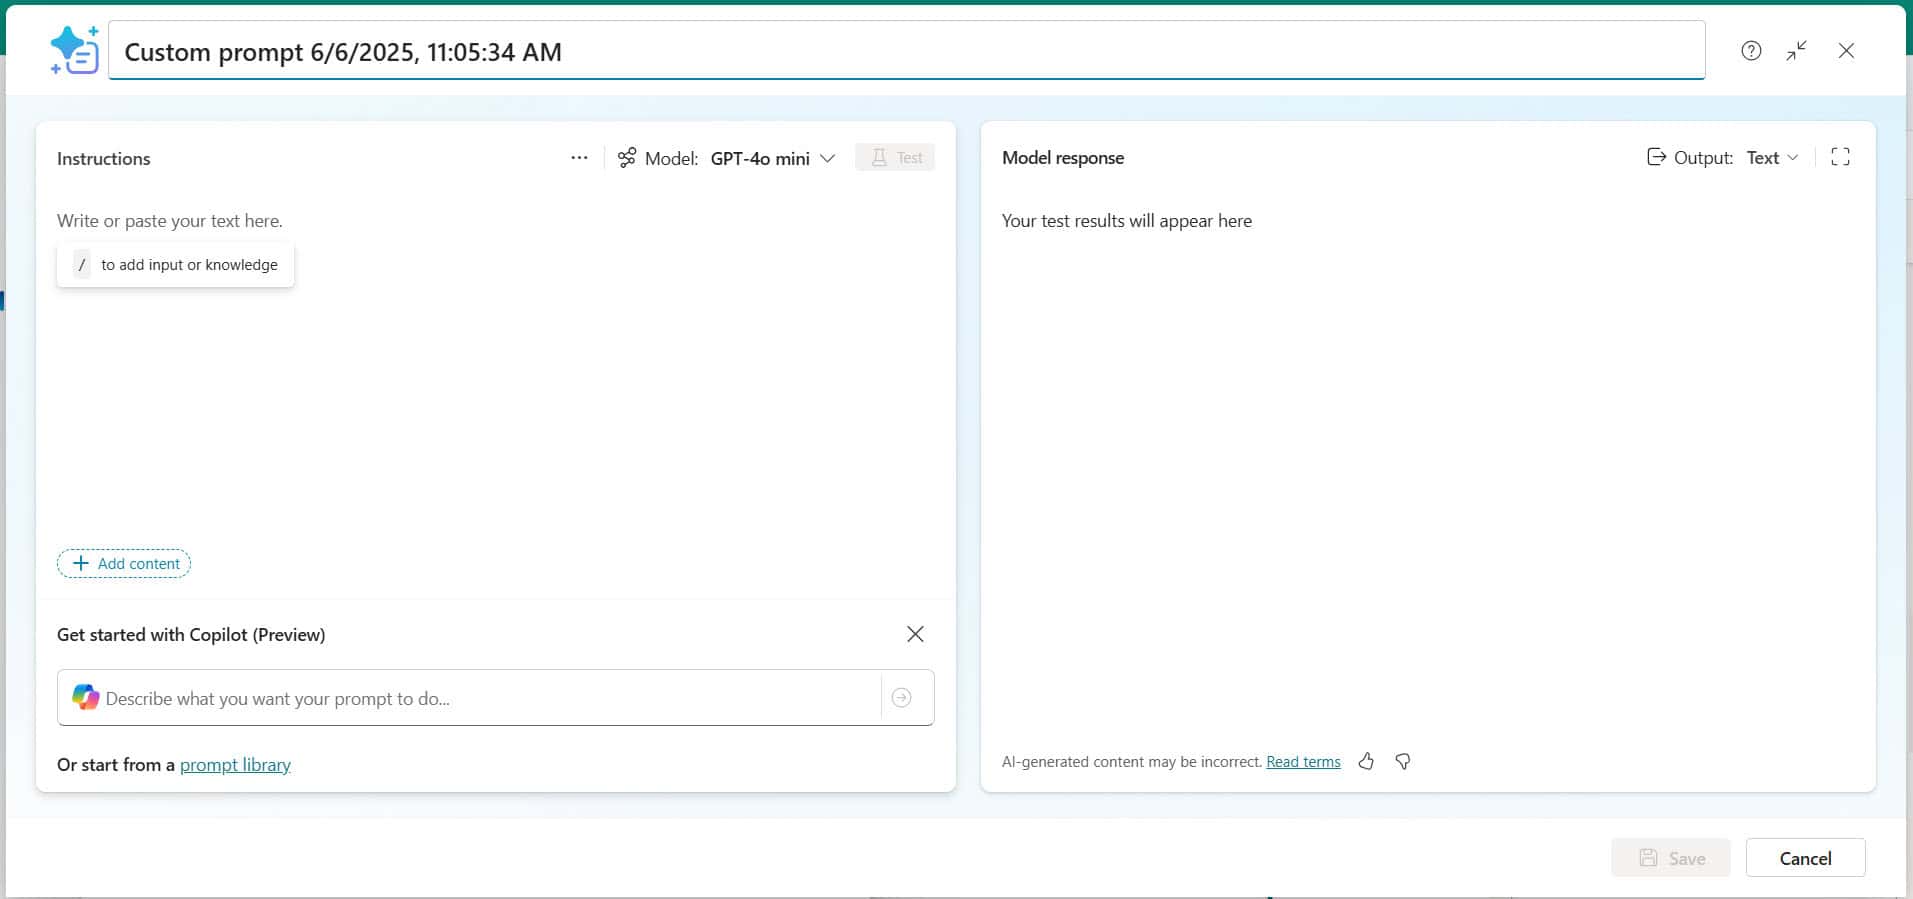Click the model settings icon beside Model
Screen dimensions: 1913x899
coord(627,158)
